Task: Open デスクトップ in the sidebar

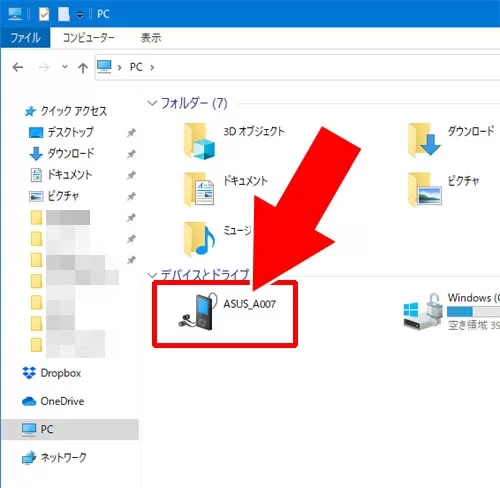Action: [70, 132]
